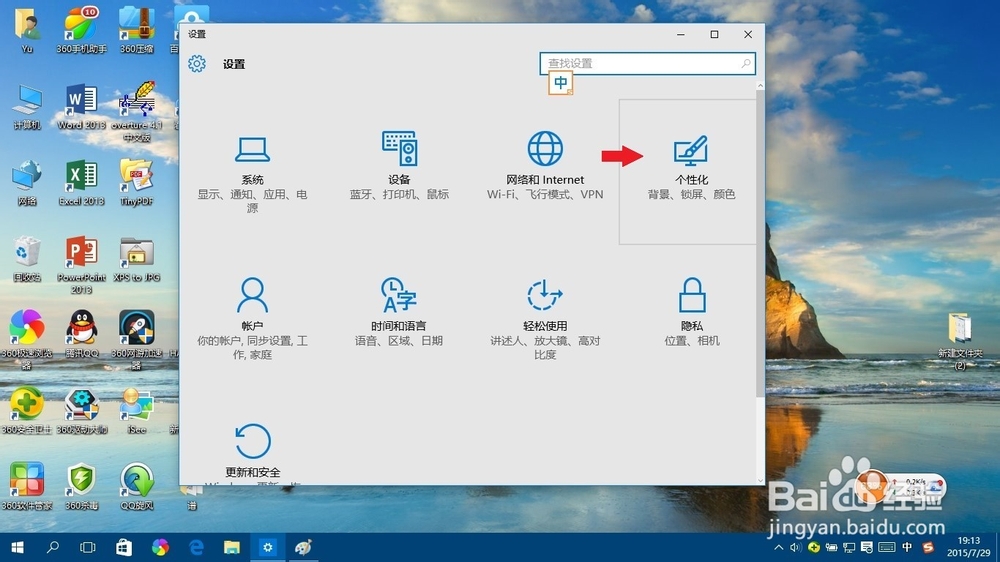The image size is (1000, 562).
Task: Select the PowerPoint 2013 desktop shortcut
Action: tap(81, 264)
